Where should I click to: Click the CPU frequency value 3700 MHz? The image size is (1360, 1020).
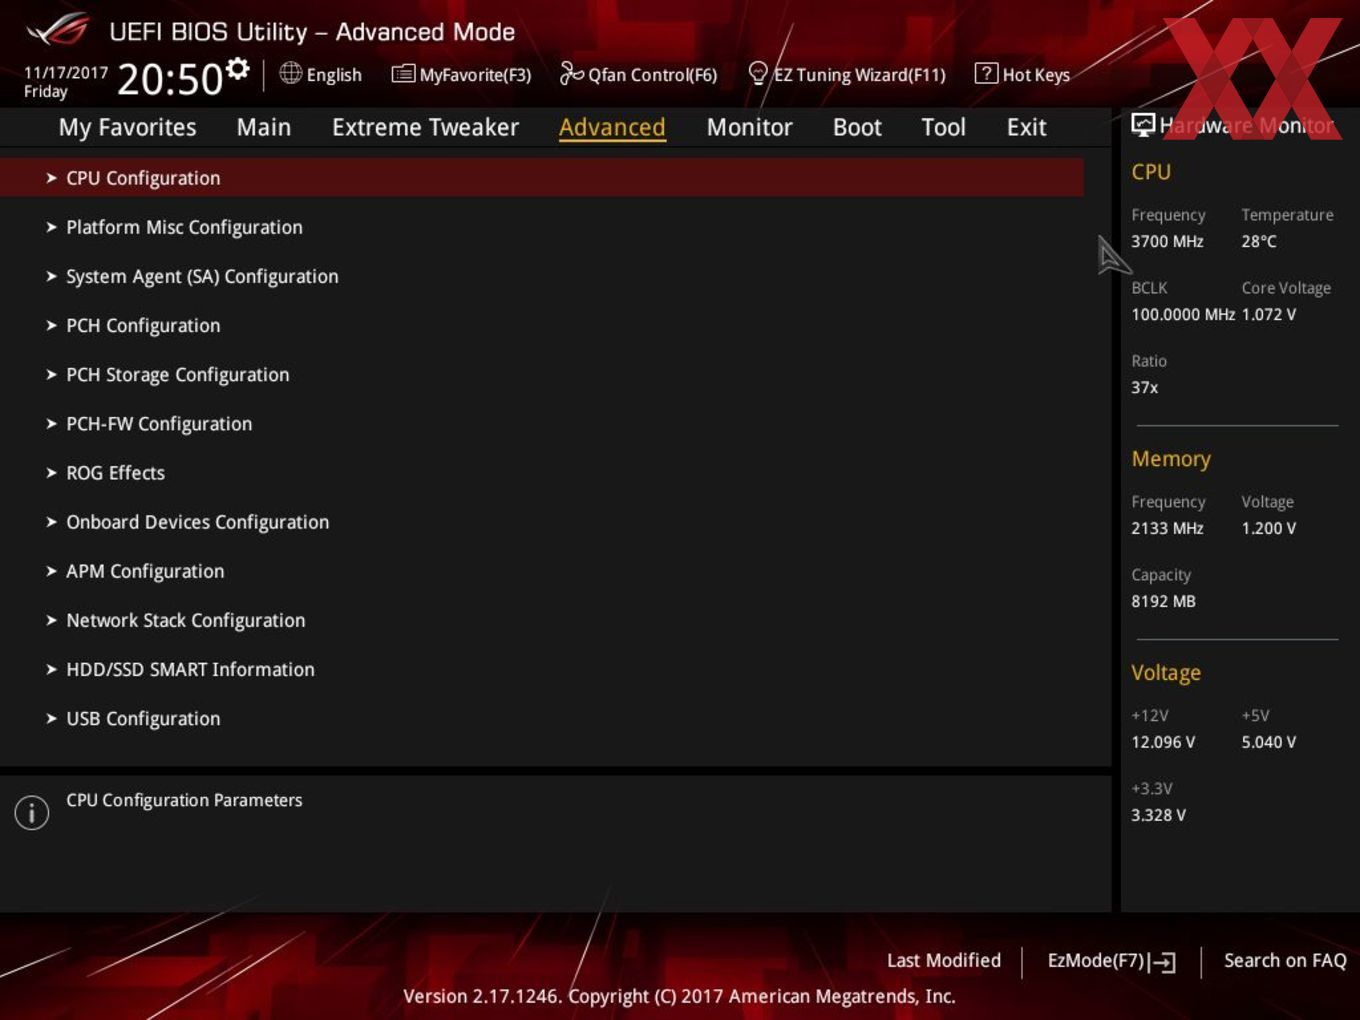click(1167, 241)
